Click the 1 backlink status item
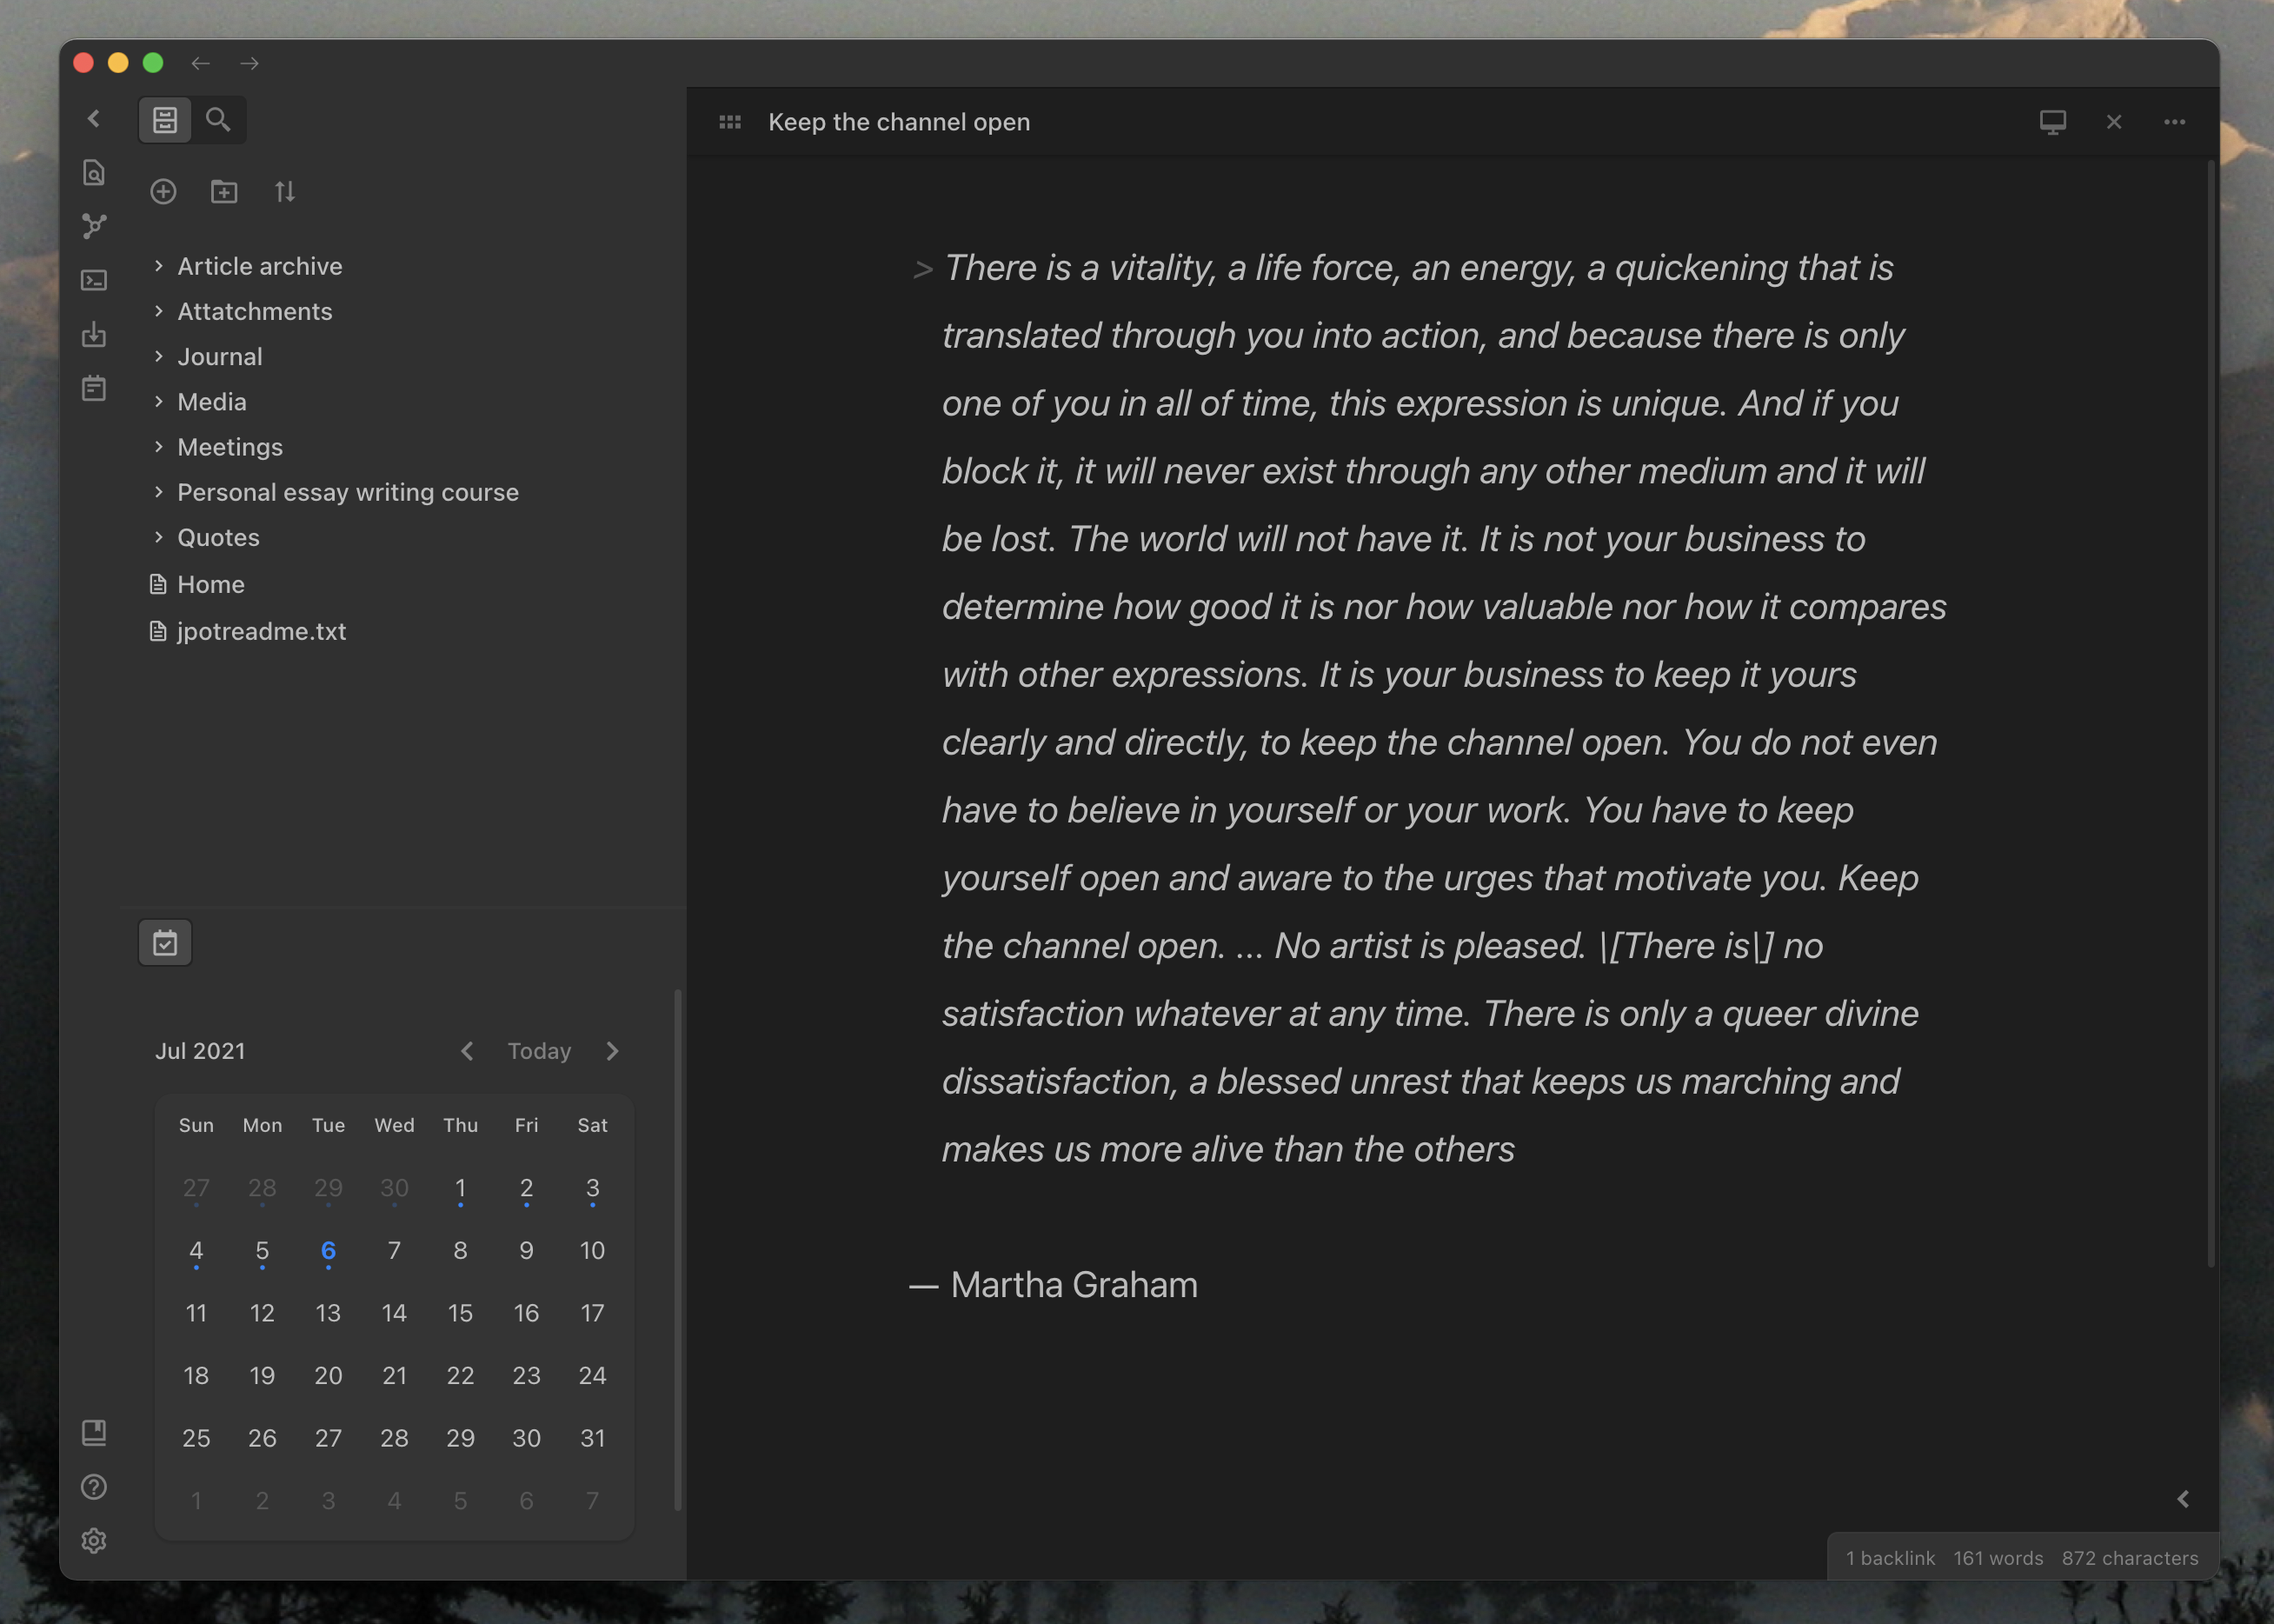The width and height of the screenshot is (2274, 1624). [1889, 1559]
